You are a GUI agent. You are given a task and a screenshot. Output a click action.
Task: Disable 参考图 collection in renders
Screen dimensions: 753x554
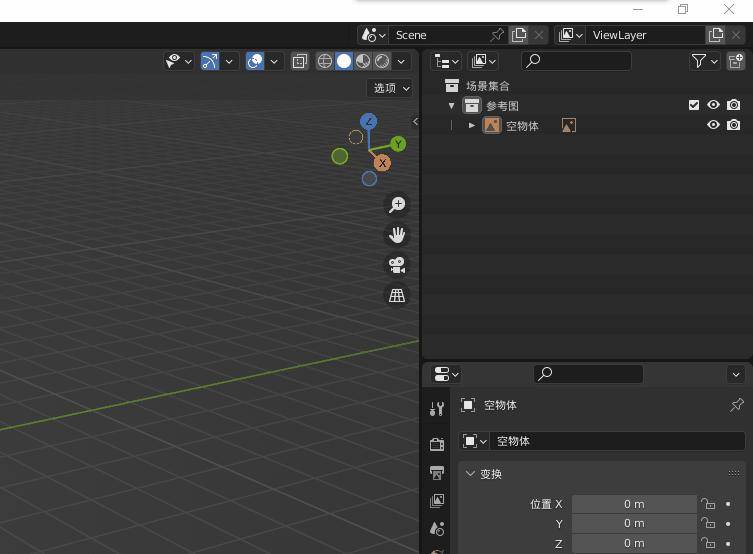(733, 105)
